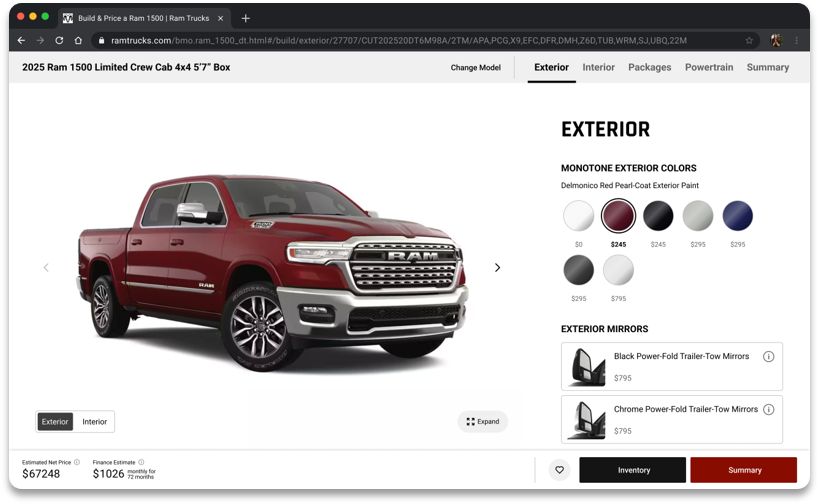Expand the truck image viewer

[x=483, y=421]
